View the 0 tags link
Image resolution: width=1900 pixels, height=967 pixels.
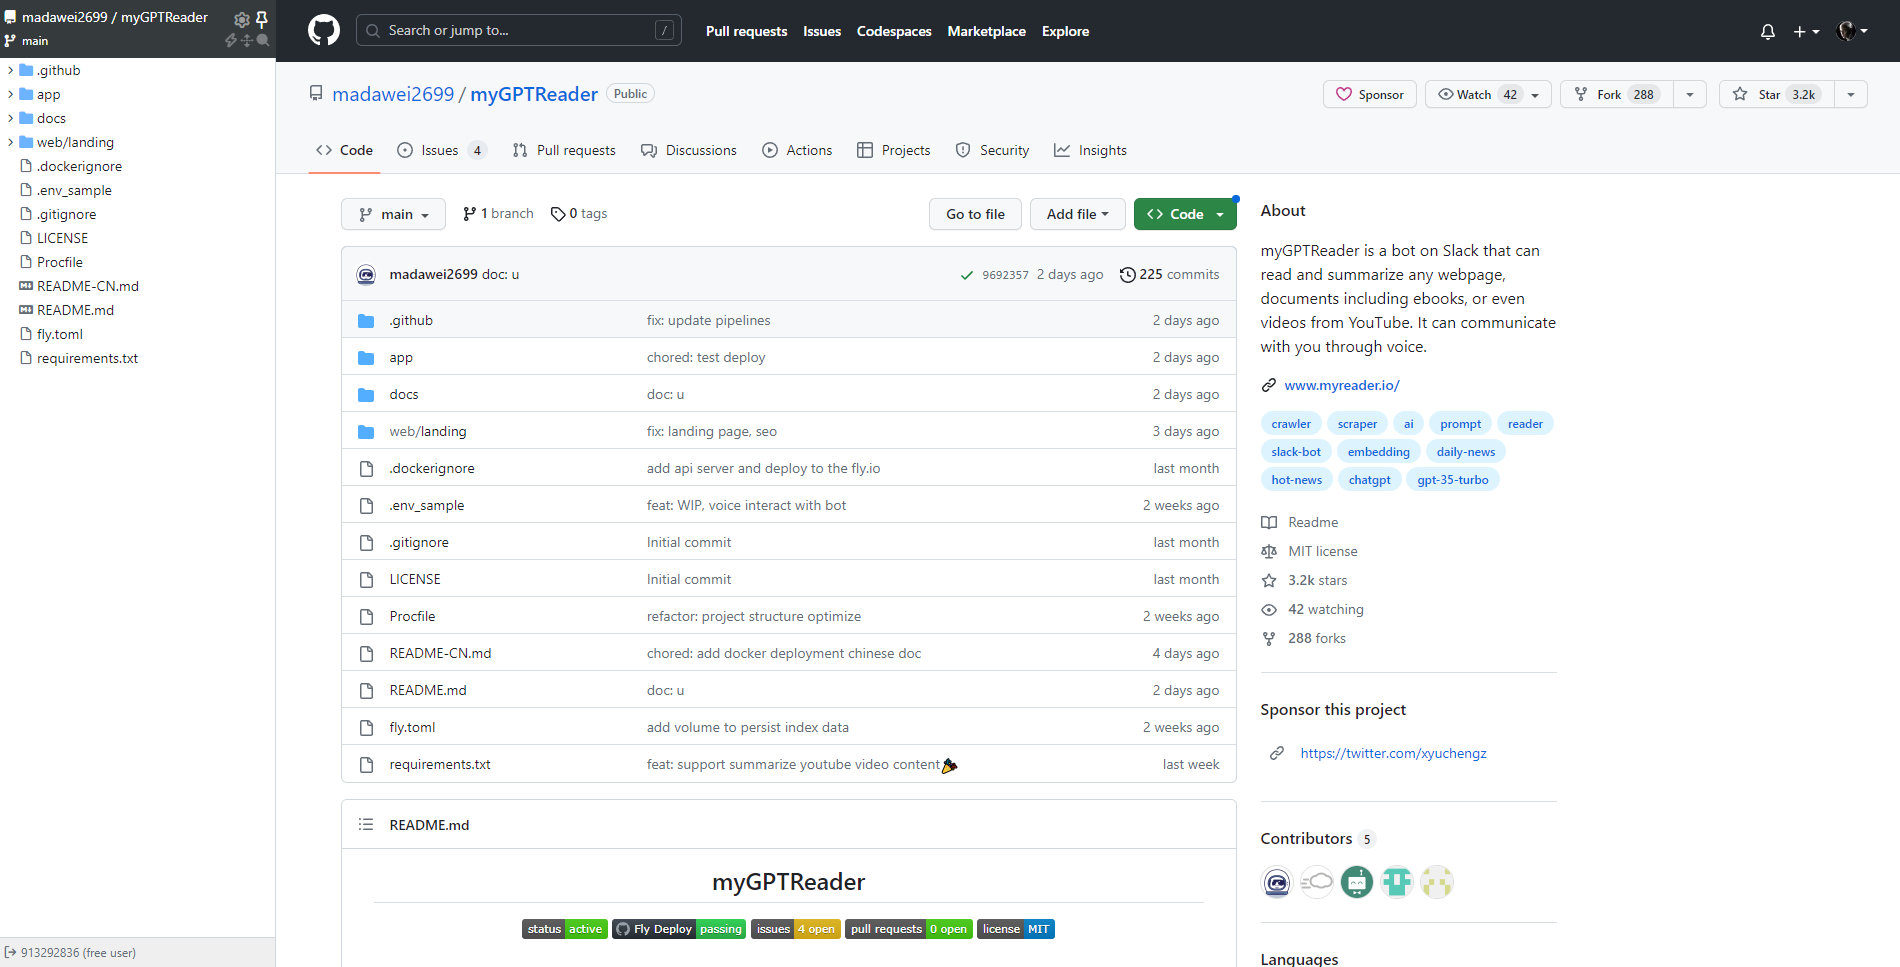click(579, 213)
